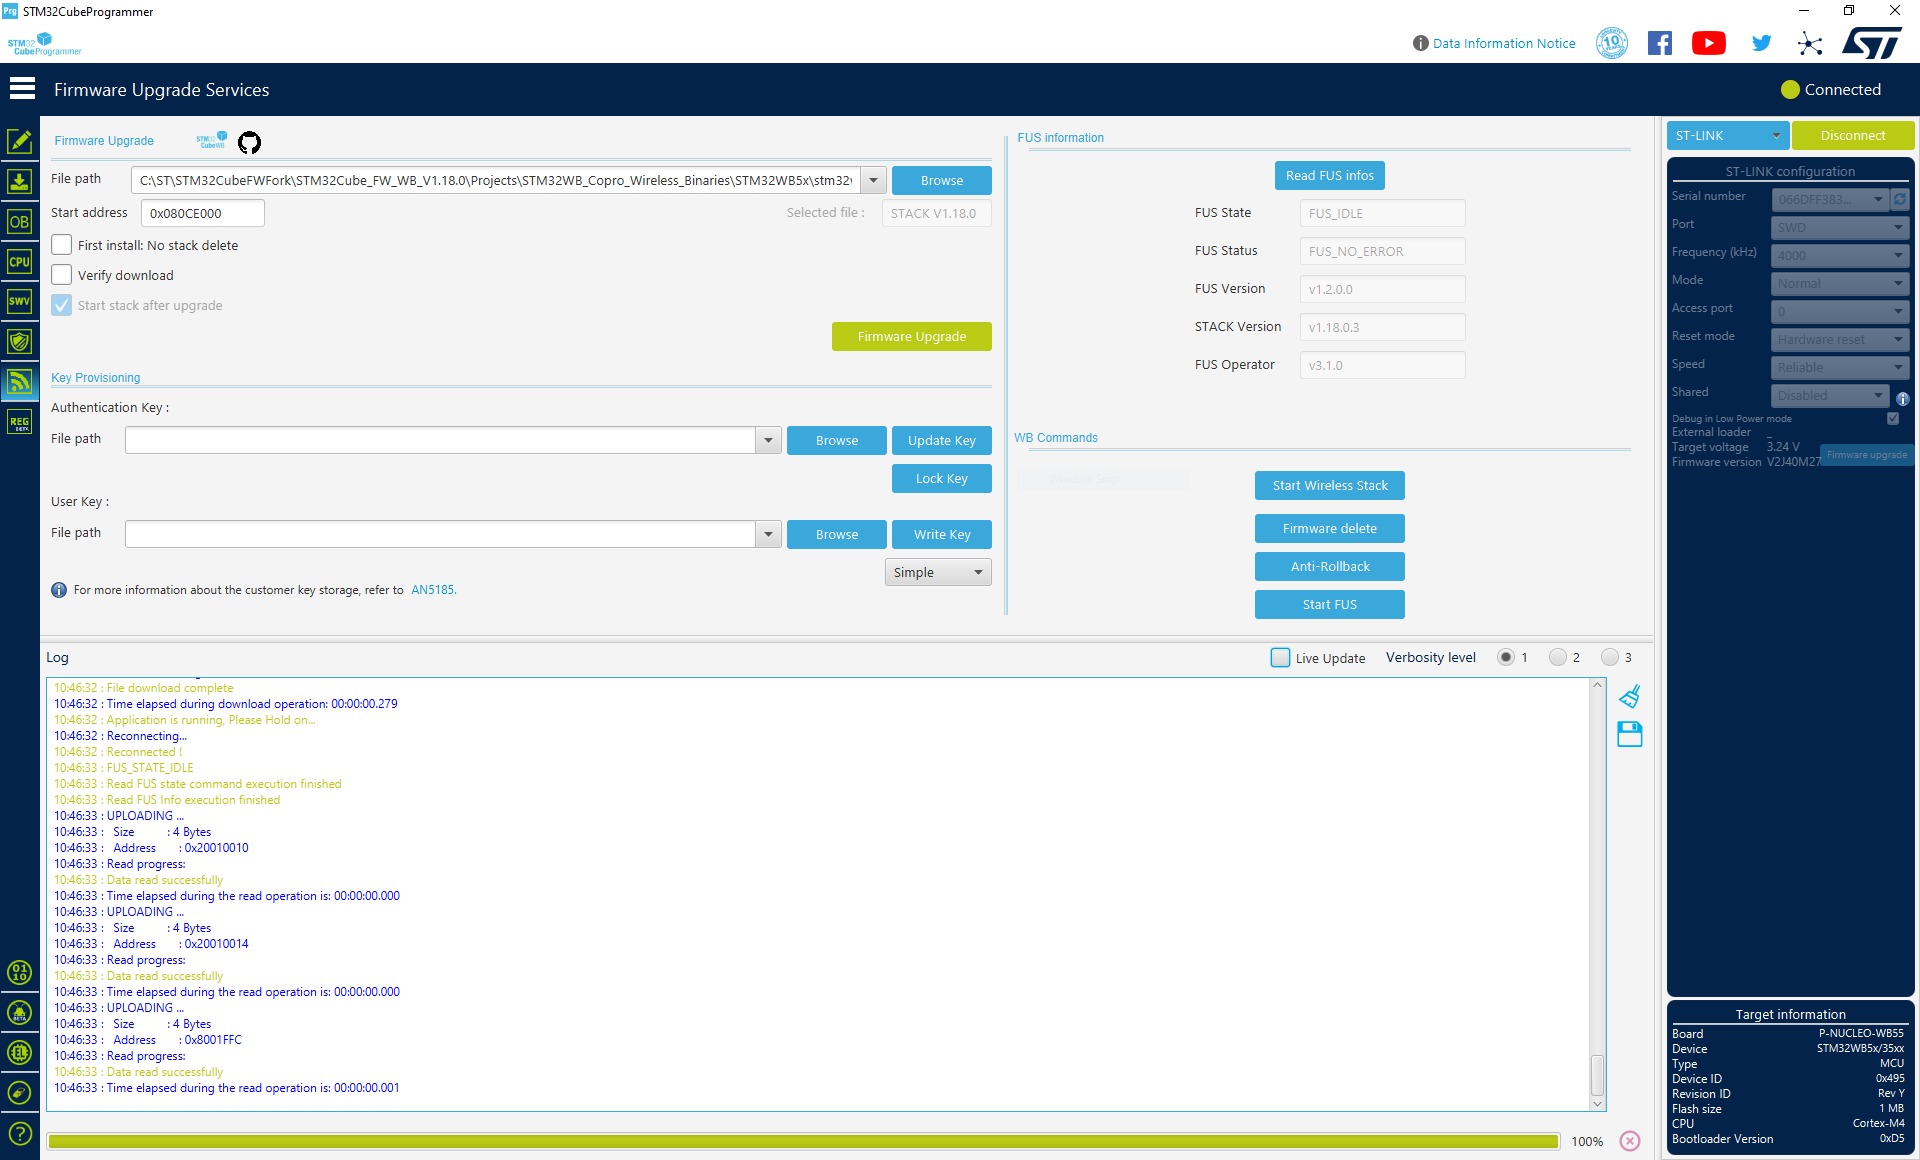Viewport: 1920px width, 1160px height.
Task: Check First install: No stack delete
Action: click(62, 245)
